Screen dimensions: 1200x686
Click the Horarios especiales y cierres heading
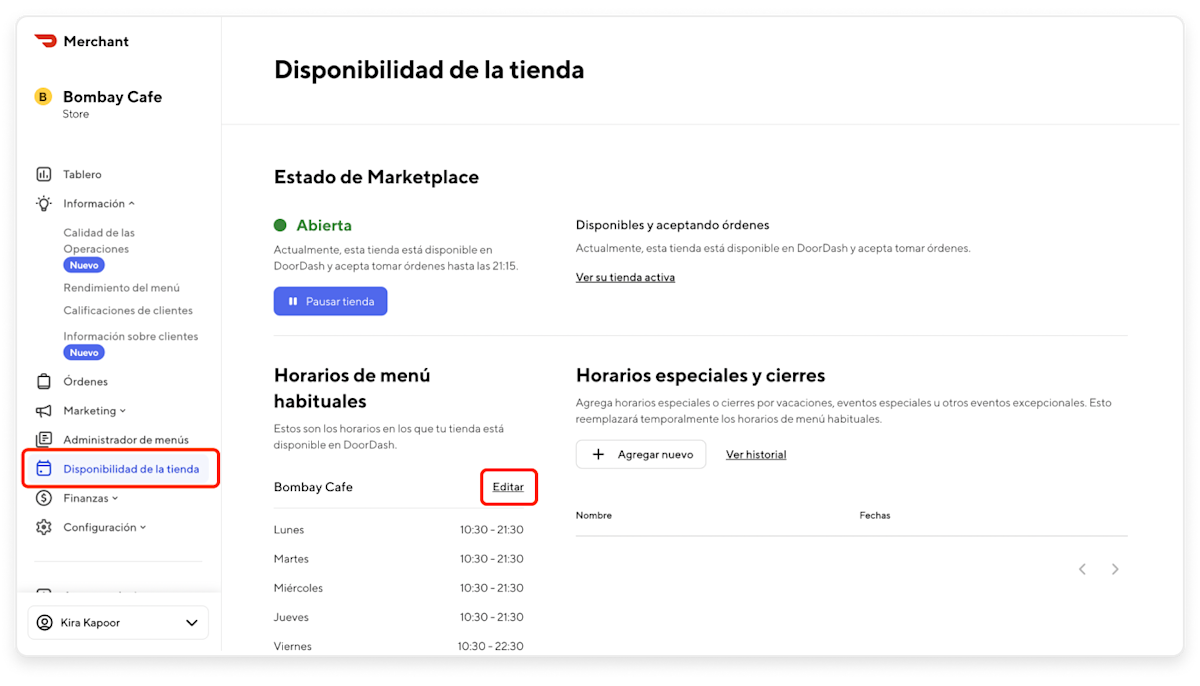tap(700, 376)
